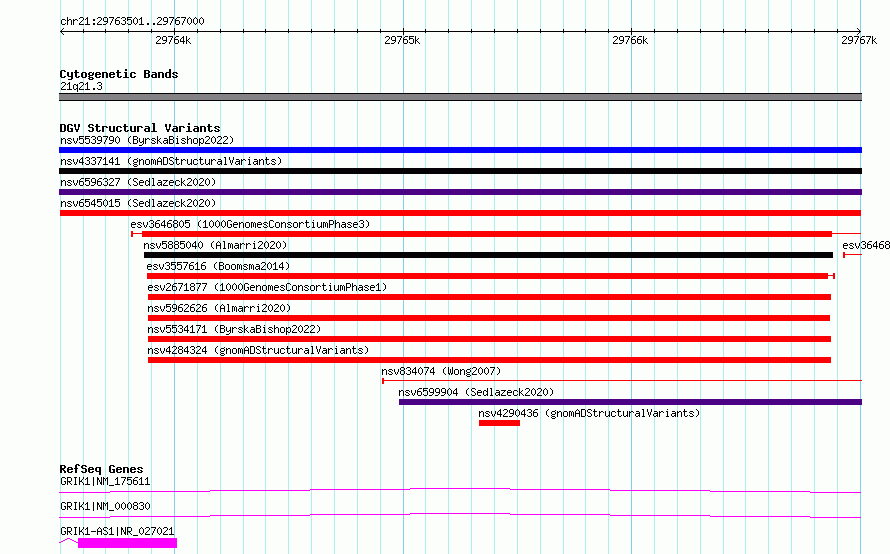
Task: Open nsv6545015 (Sedlazeck2020) label
Action: point(138,203)
